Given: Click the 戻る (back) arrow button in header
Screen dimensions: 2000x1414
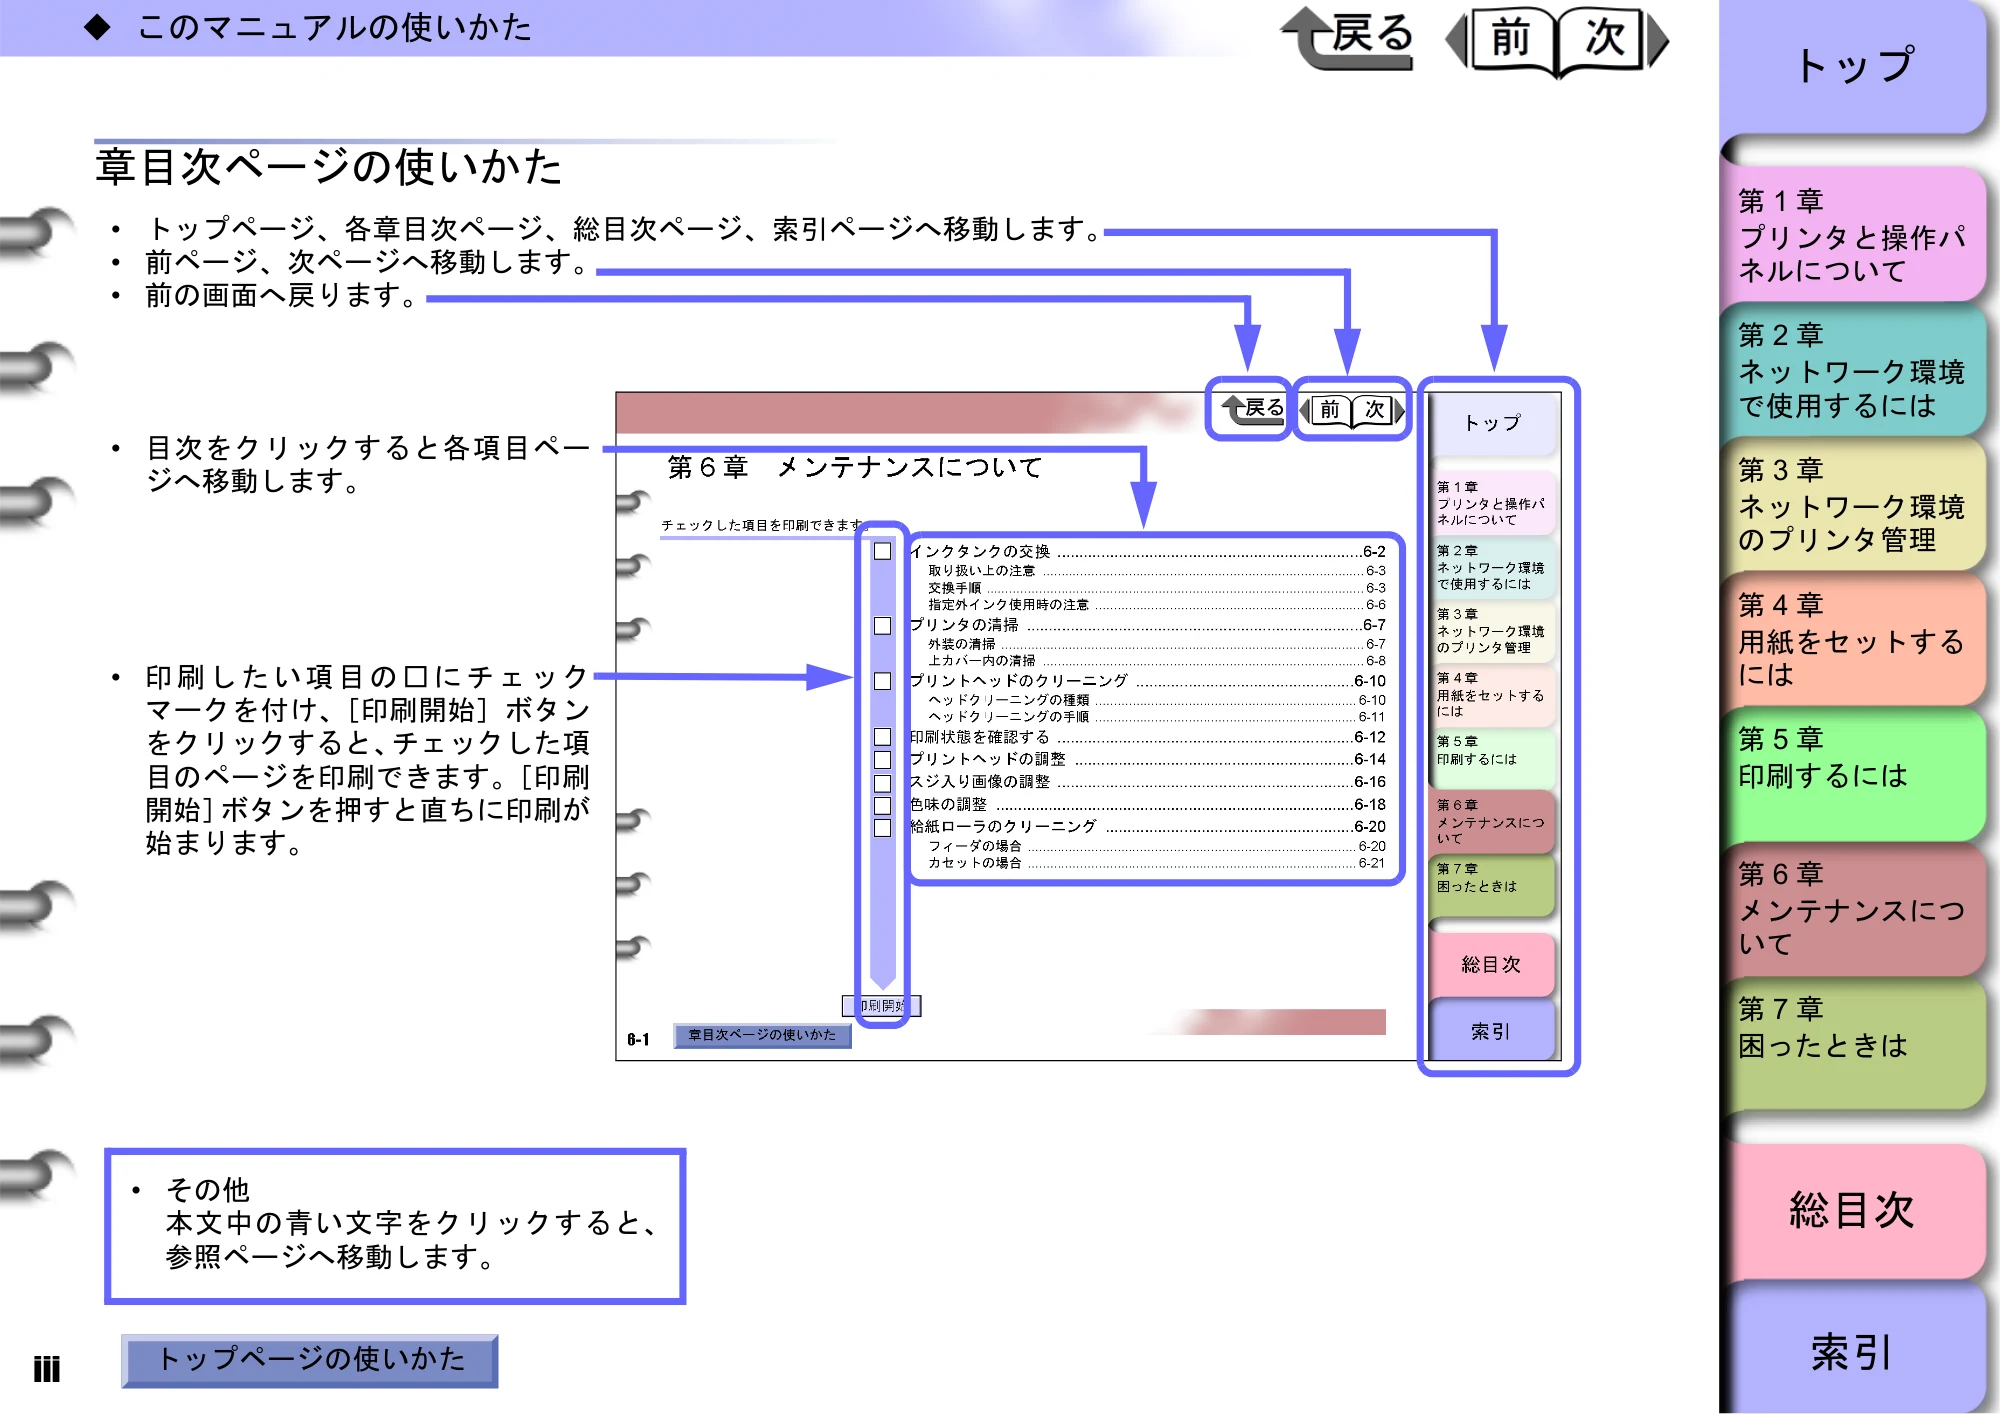Looking at the screenshot, I should coord(1348,38).
